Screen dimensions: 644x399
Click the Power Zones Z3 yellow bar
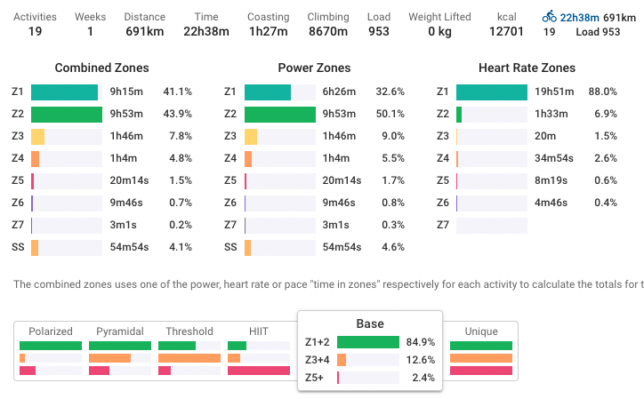251,136
